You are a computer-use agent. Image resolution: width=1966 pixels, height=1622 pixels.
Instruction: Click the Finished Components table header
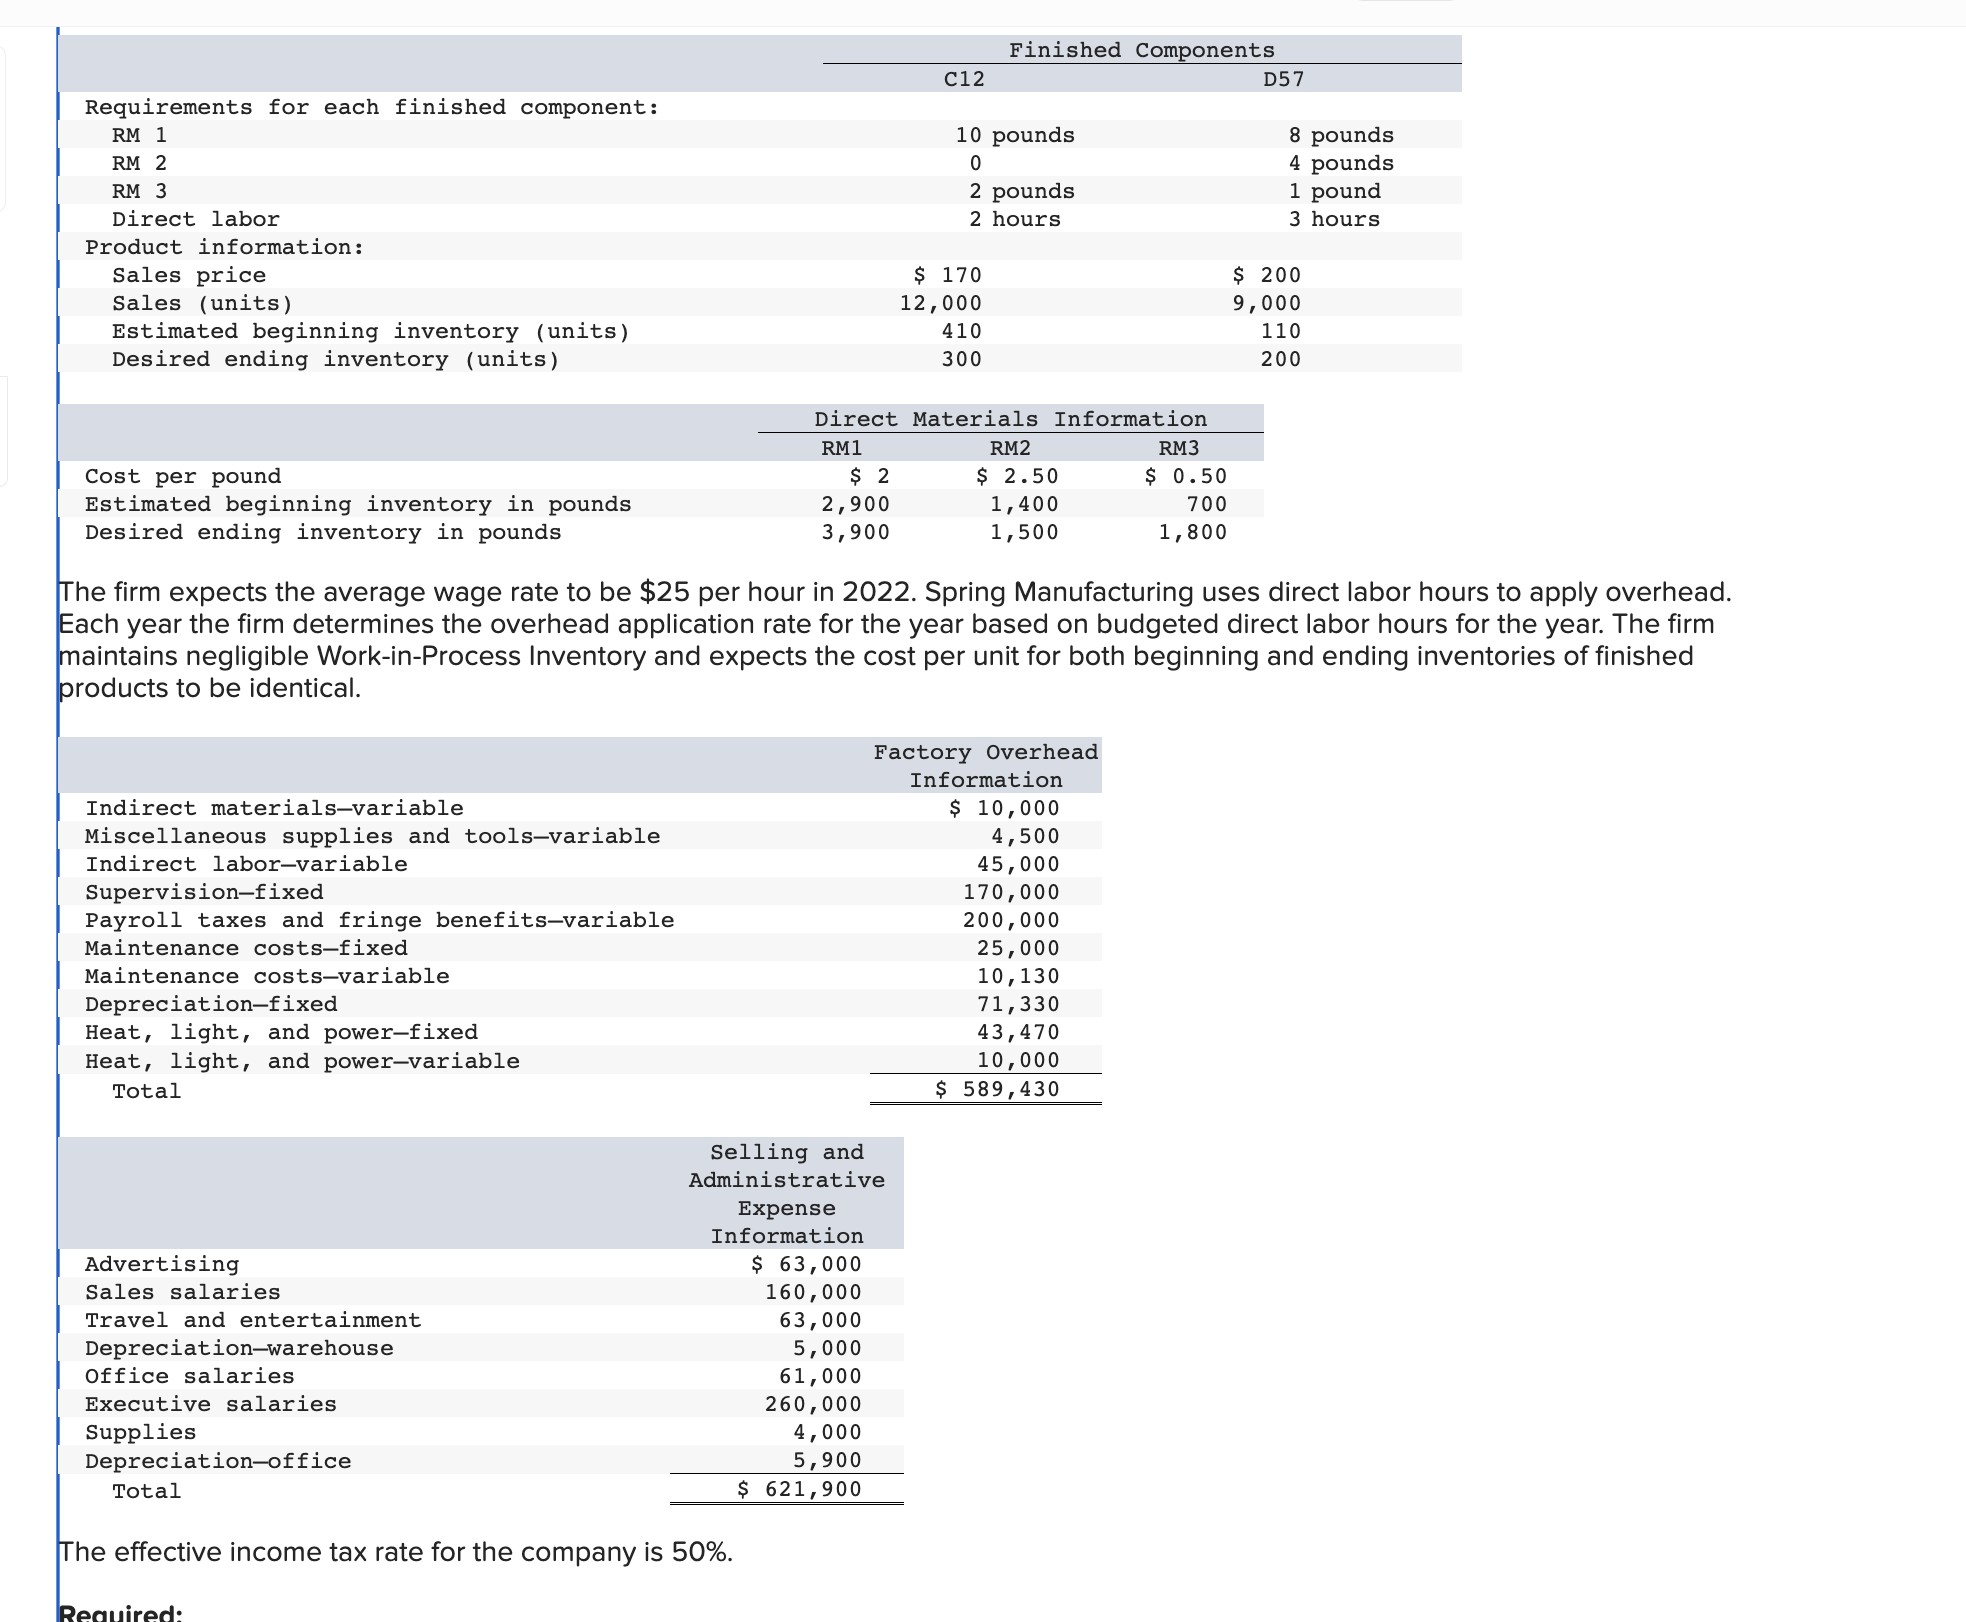click(x=1141, y=50)
